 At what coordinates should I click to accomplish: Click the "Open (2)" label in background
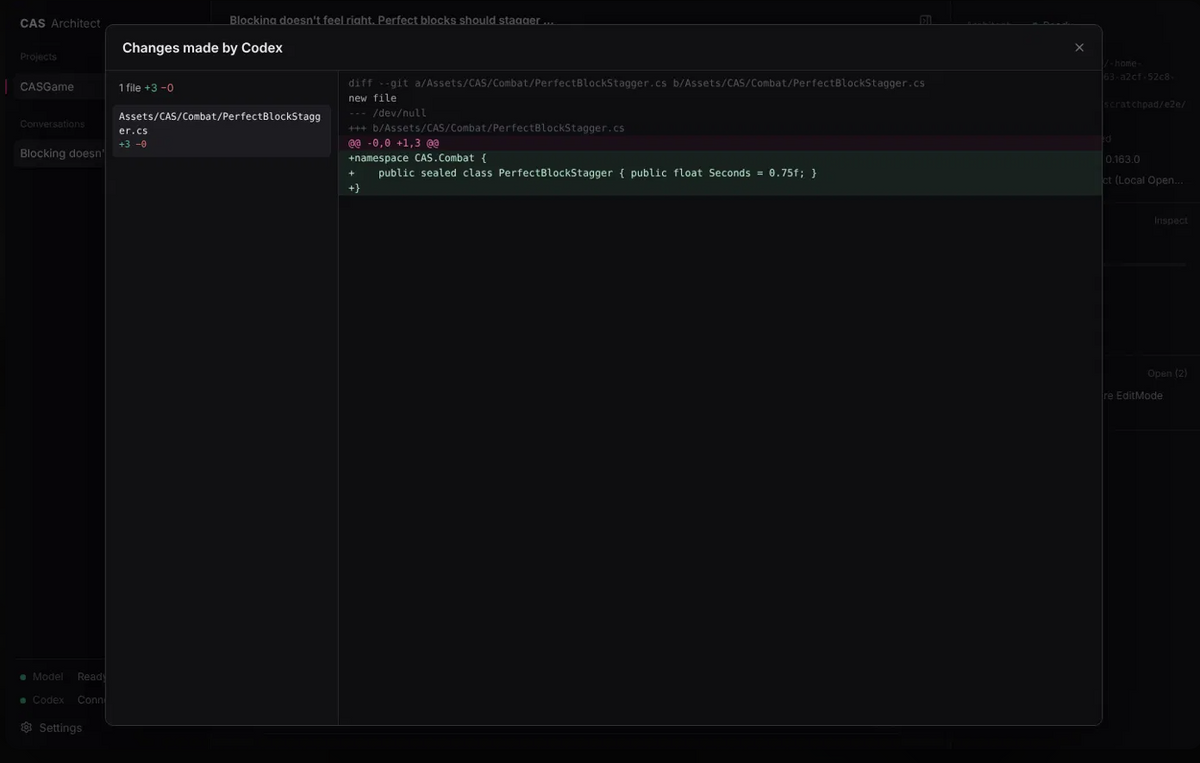click(x=1167, y=373)
